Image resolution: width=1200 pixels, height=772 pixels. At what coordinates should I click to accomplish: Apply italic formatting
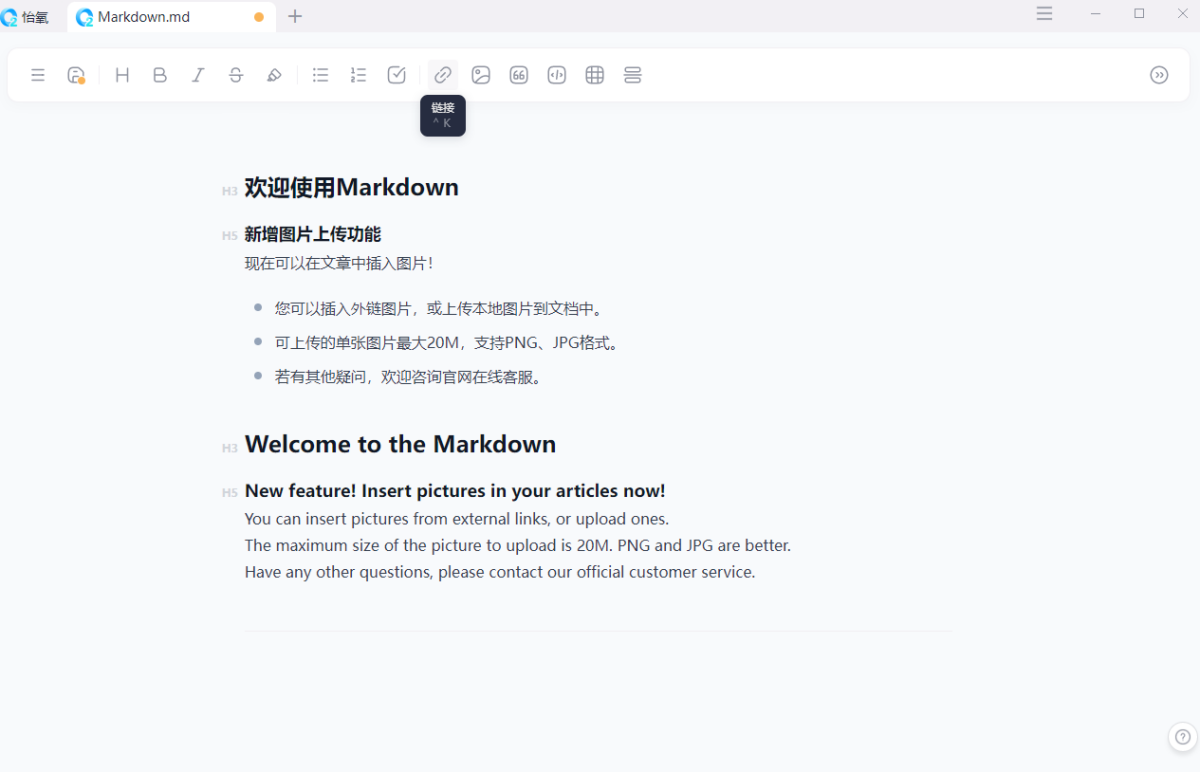pos(198,75)
